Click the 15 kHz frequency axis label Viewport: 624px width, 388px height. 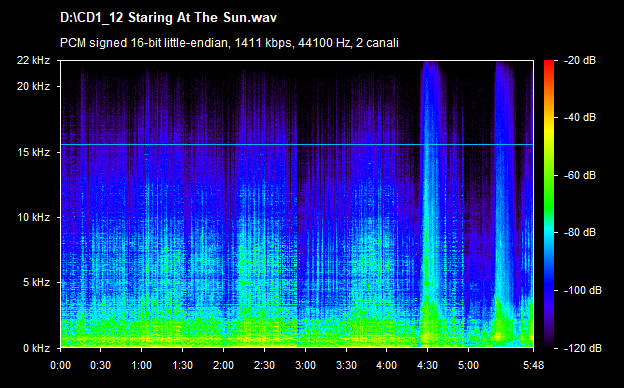tap(33, 152)
